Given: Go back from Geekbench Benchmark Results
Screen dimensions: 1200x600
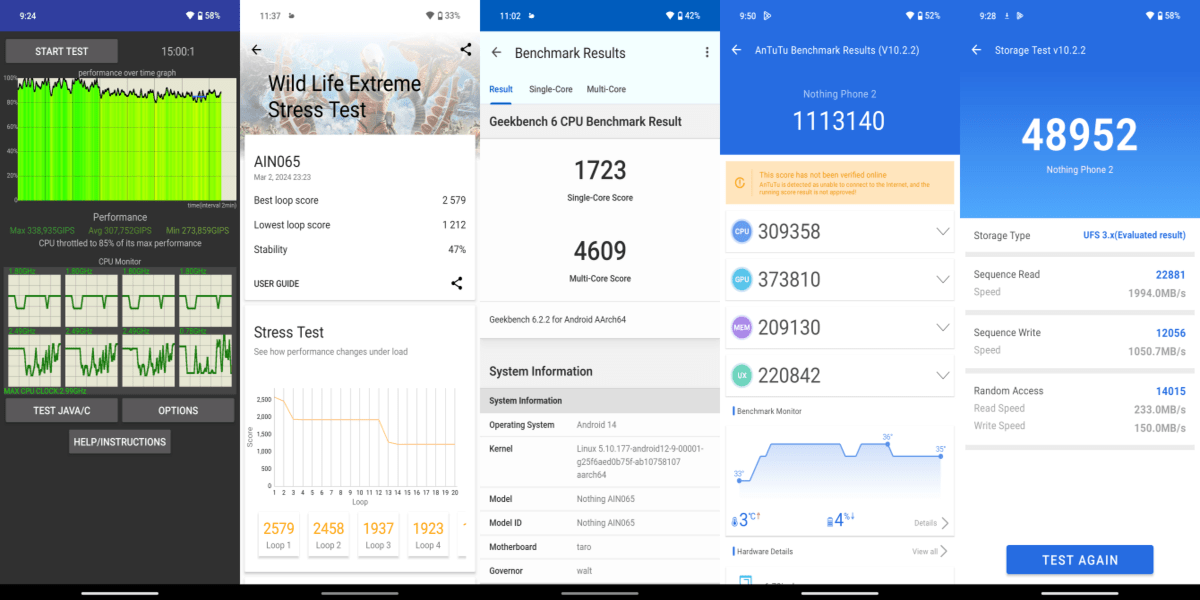Looking at the screenshot, I should tap(496, 53).
